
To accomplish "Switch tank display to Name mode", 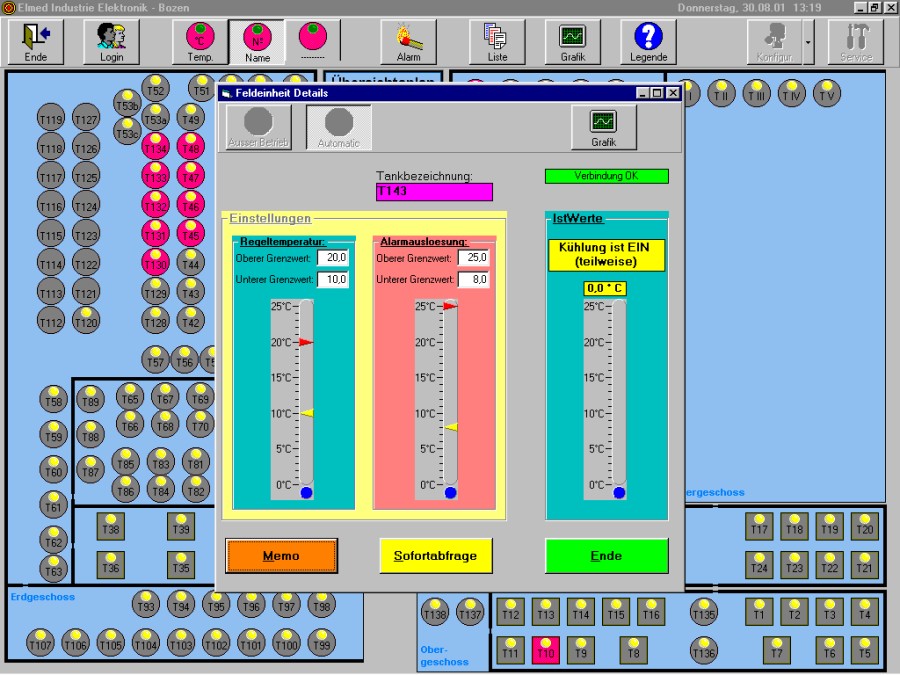I will click(257, 41).
